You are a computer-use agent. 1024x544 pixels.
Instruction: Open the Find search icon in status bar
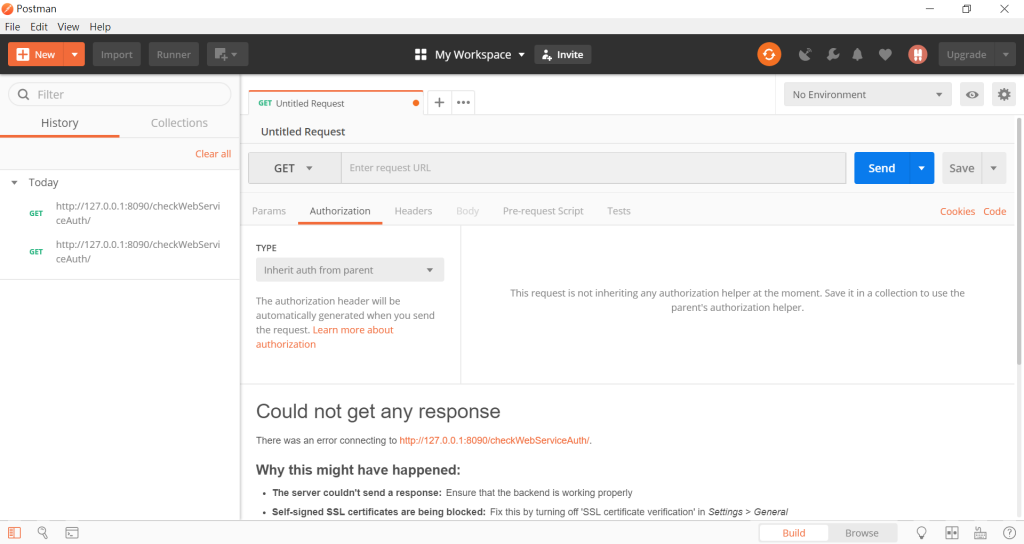(x=42, y=533)
